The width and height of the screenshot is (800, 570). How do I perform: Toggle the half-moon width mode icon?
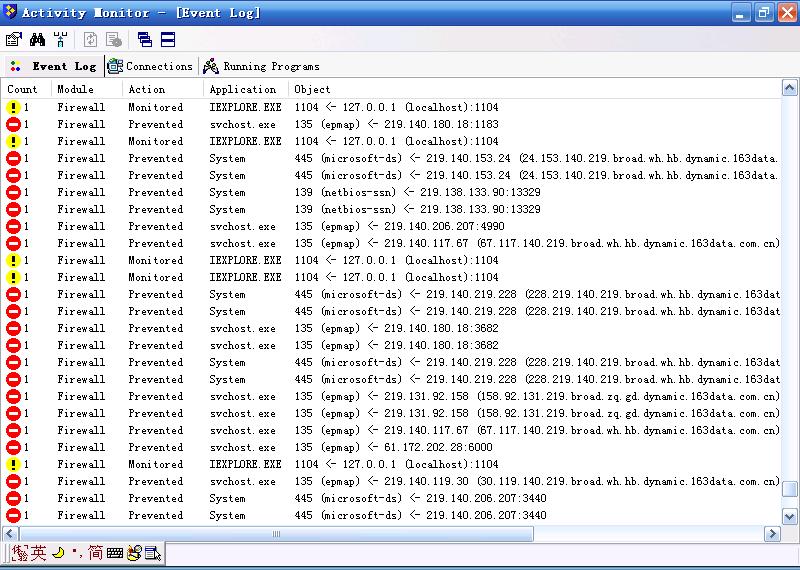(58, 553)
